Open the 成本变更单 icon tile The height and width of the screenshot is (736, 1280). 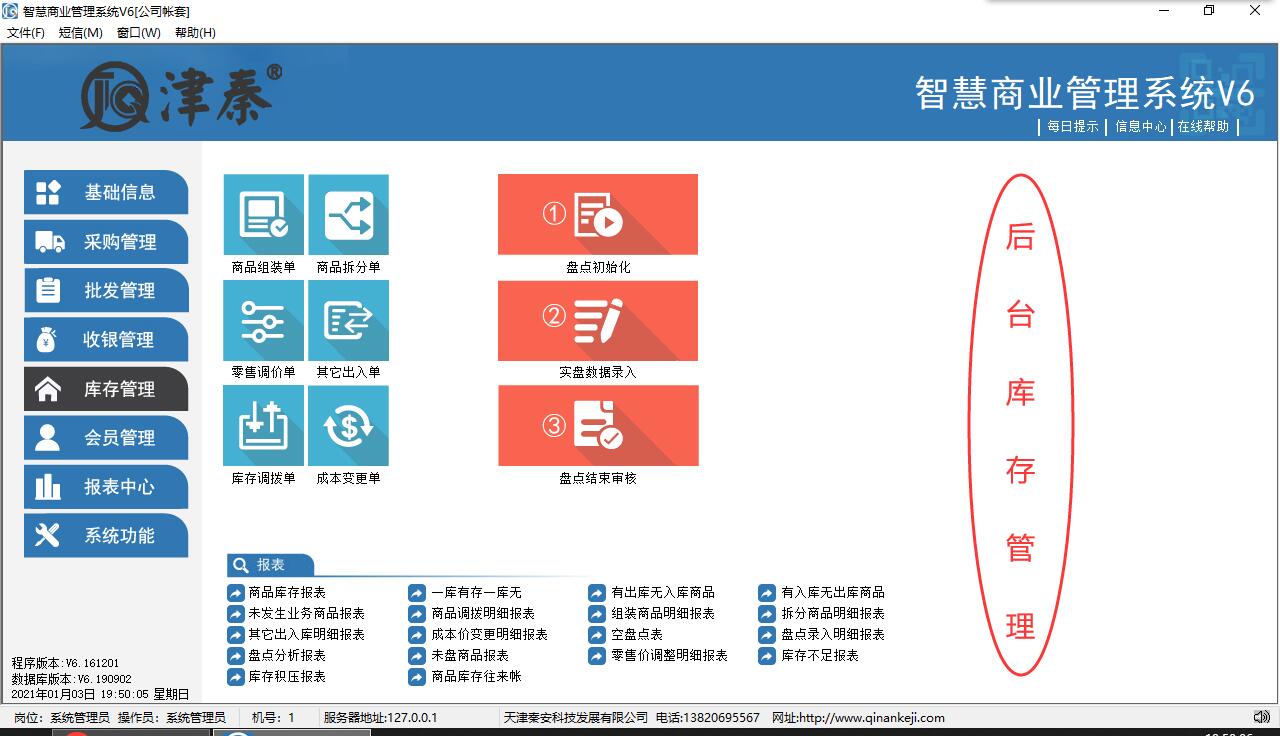(x=348, y=426)
